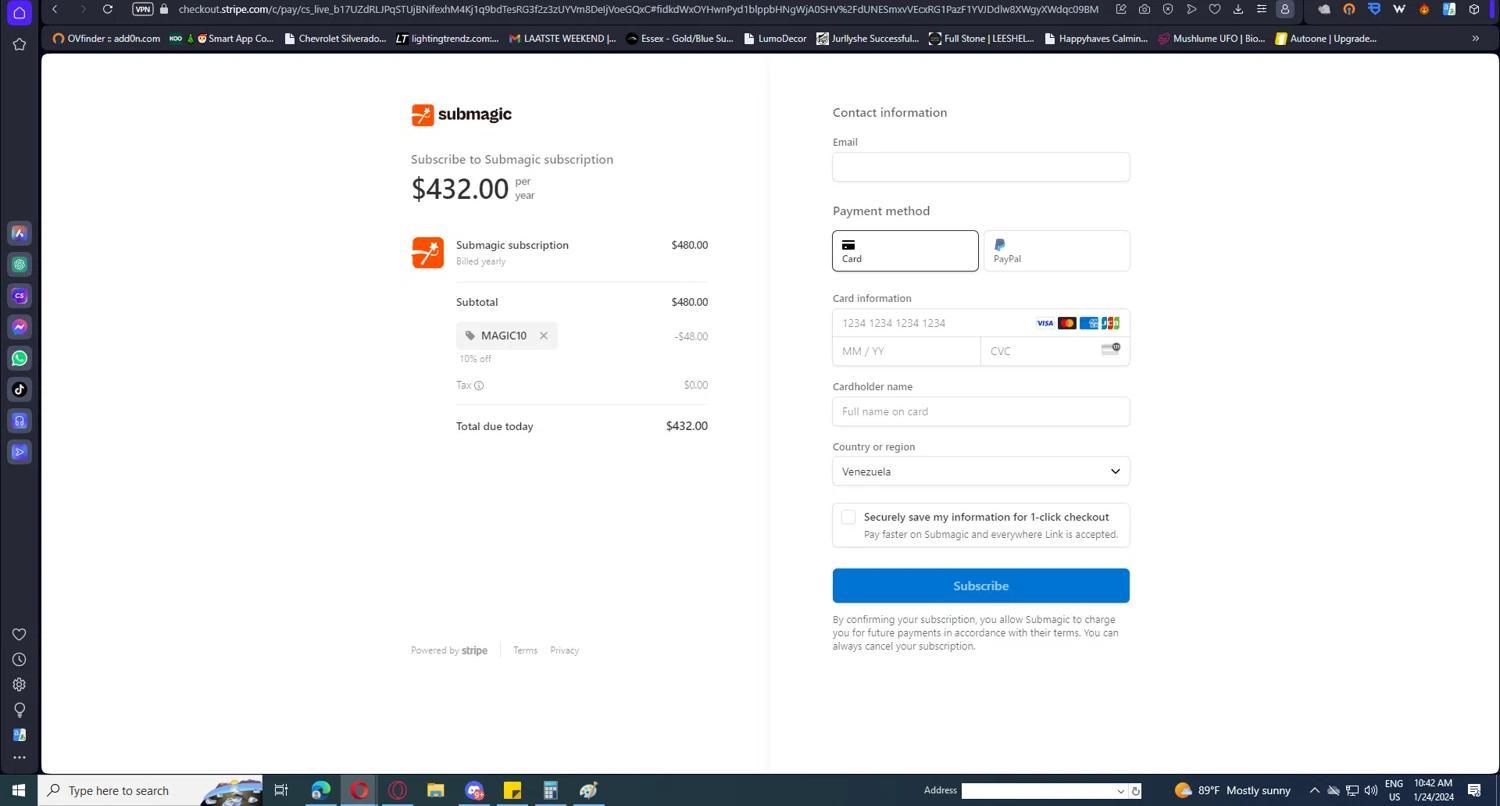Image resolution: width=1500 pixels, height=806 pixels.
Task: Open Microsoft Edge from the taskbar
Action: 320,791
